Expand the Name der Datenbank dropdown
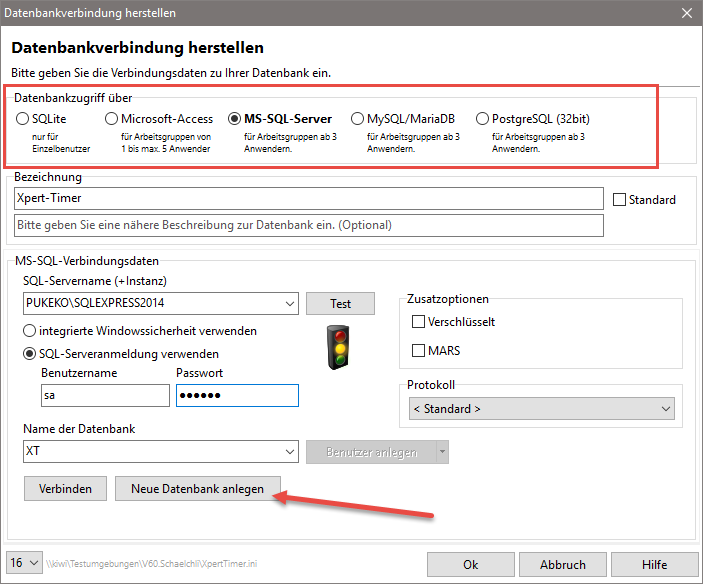 (x=289, y=452)
